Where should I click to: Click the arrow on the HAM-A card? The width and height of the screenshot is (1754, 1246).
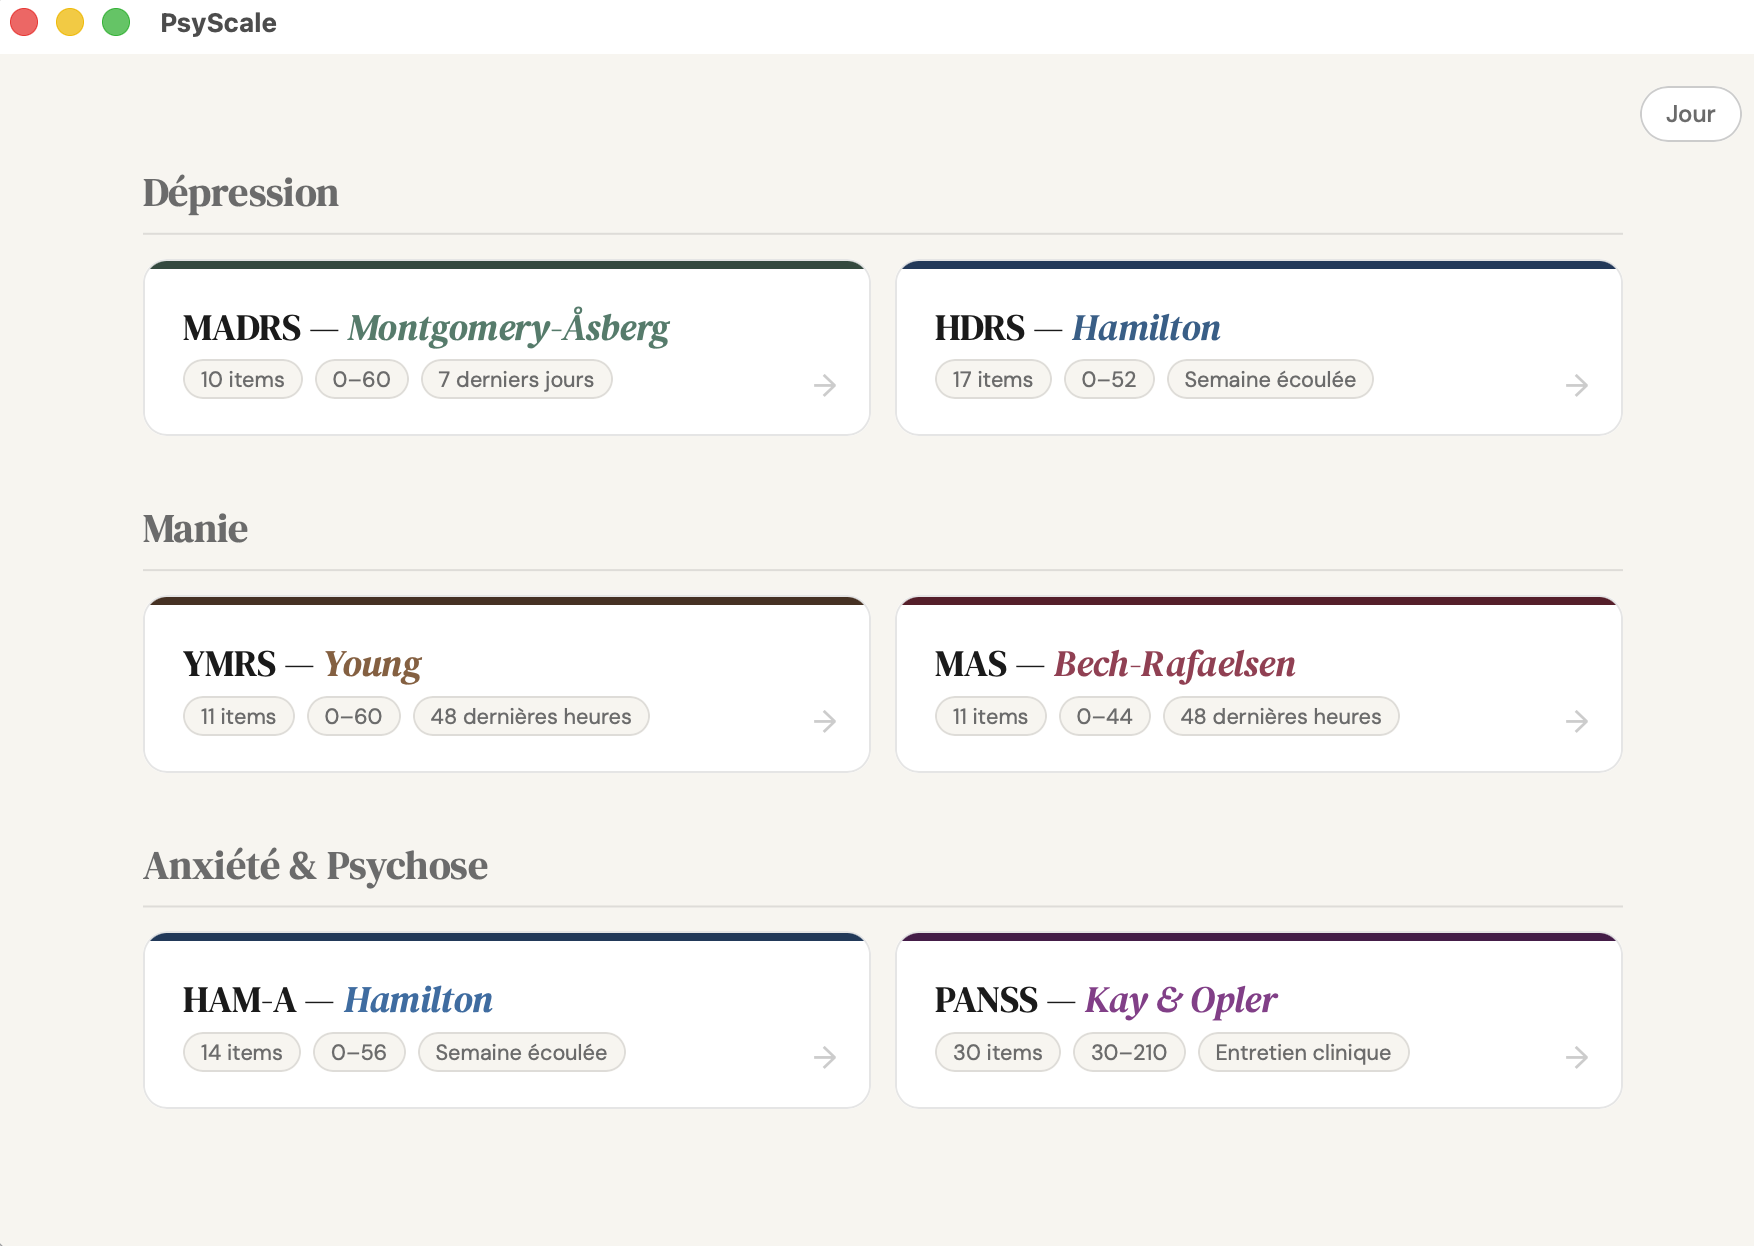825,1057
